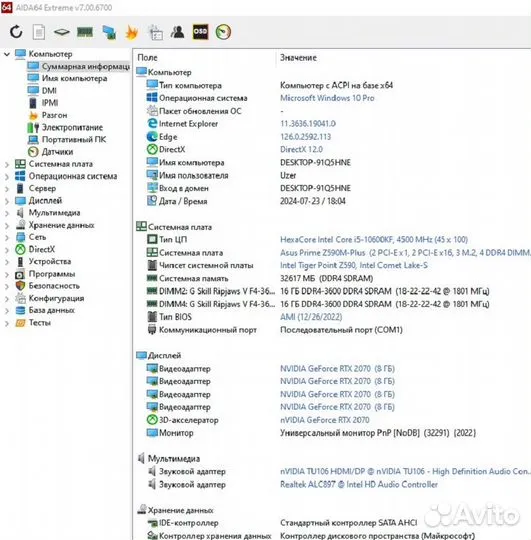Open the OSD panel icon
The image size is (531, 540).
click(200, 32)
